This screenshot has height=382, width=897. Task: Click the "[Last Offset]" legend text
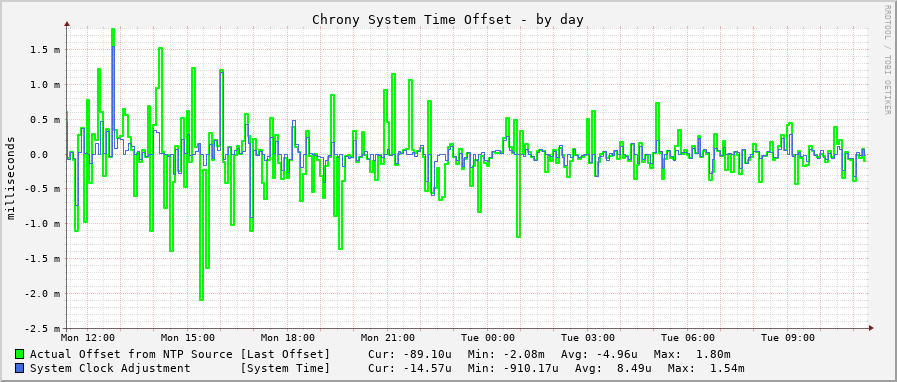285,355
